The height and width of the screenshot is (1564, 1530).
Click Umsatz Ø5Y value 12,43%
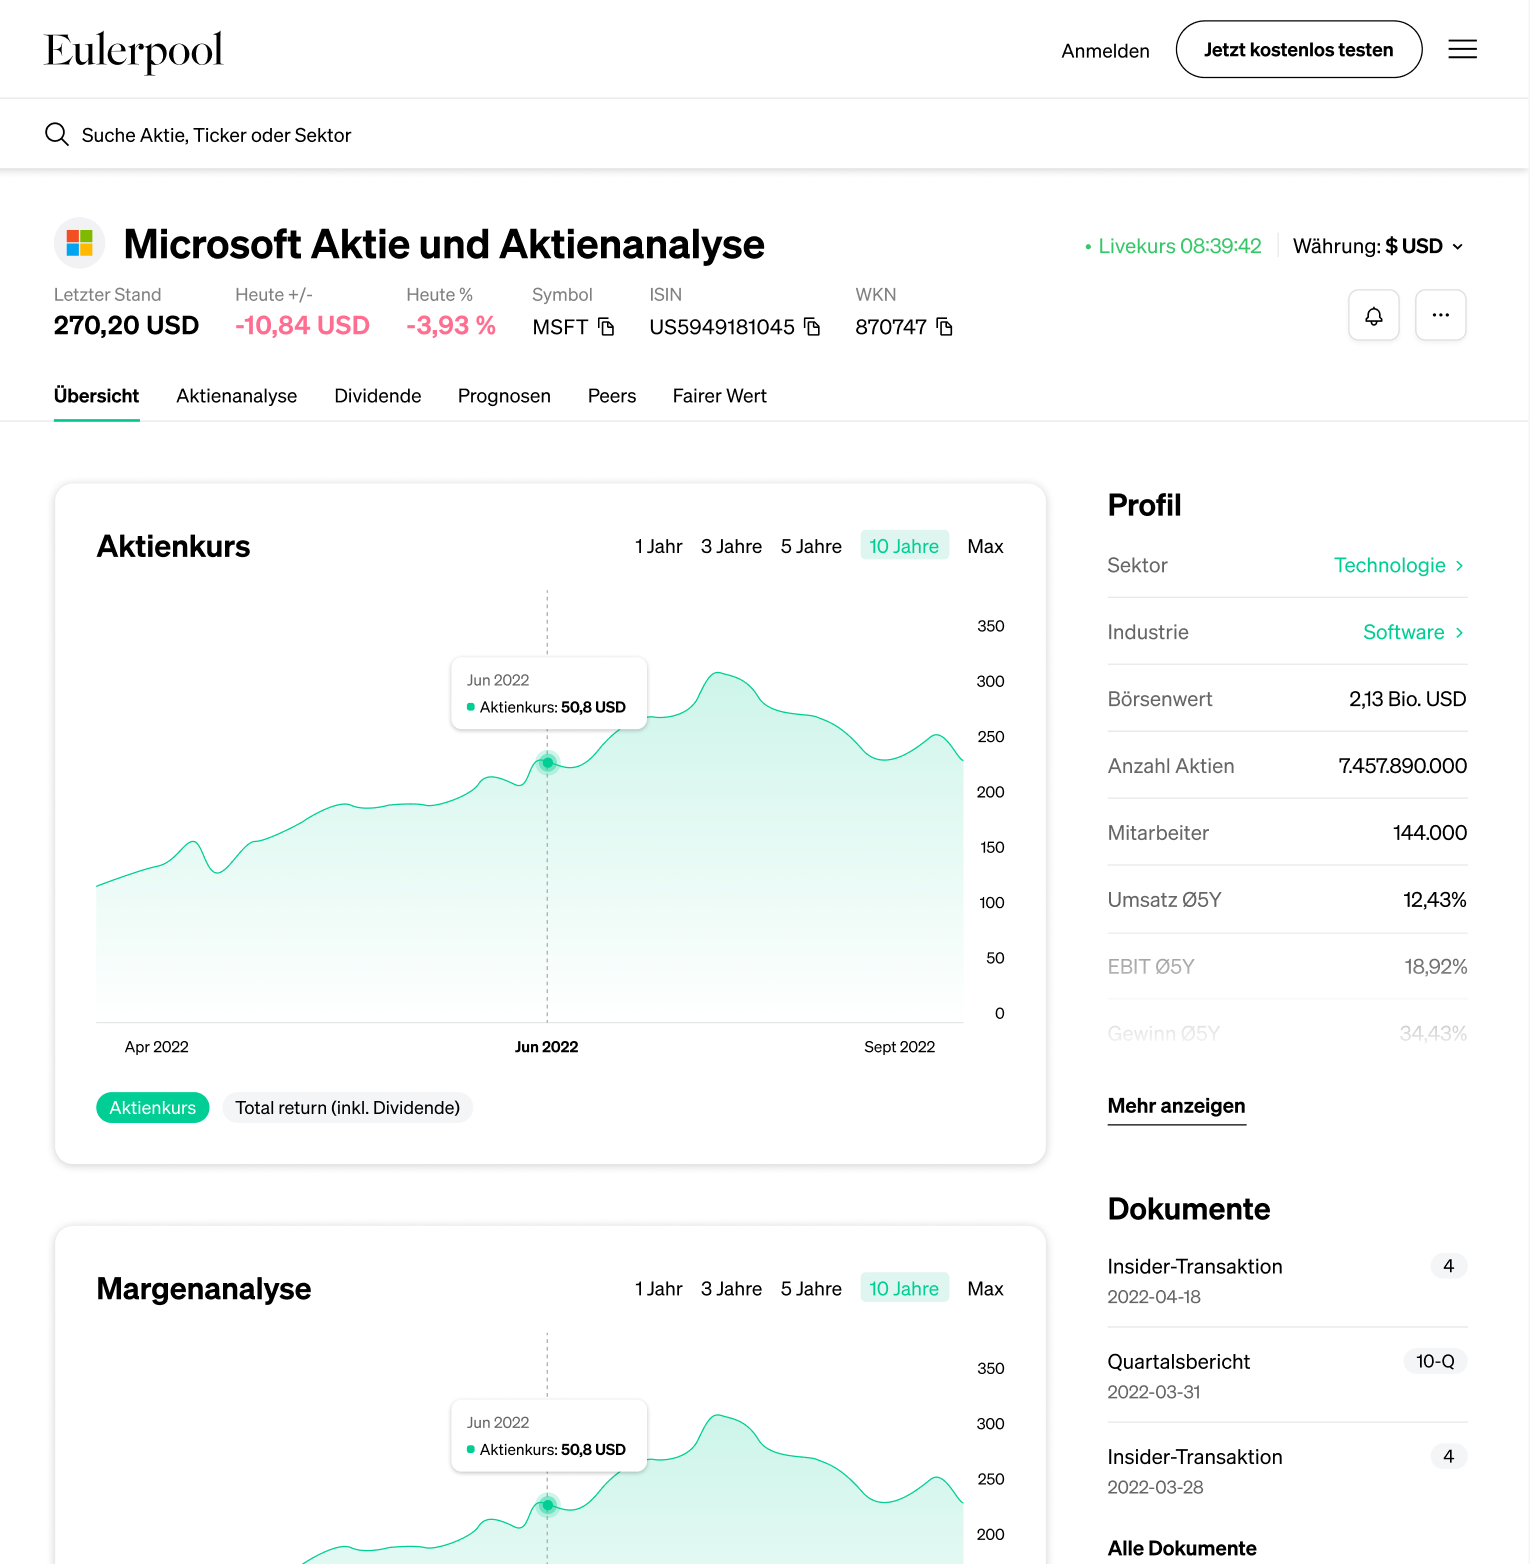pyautogui.click(x=1434, y=900)
